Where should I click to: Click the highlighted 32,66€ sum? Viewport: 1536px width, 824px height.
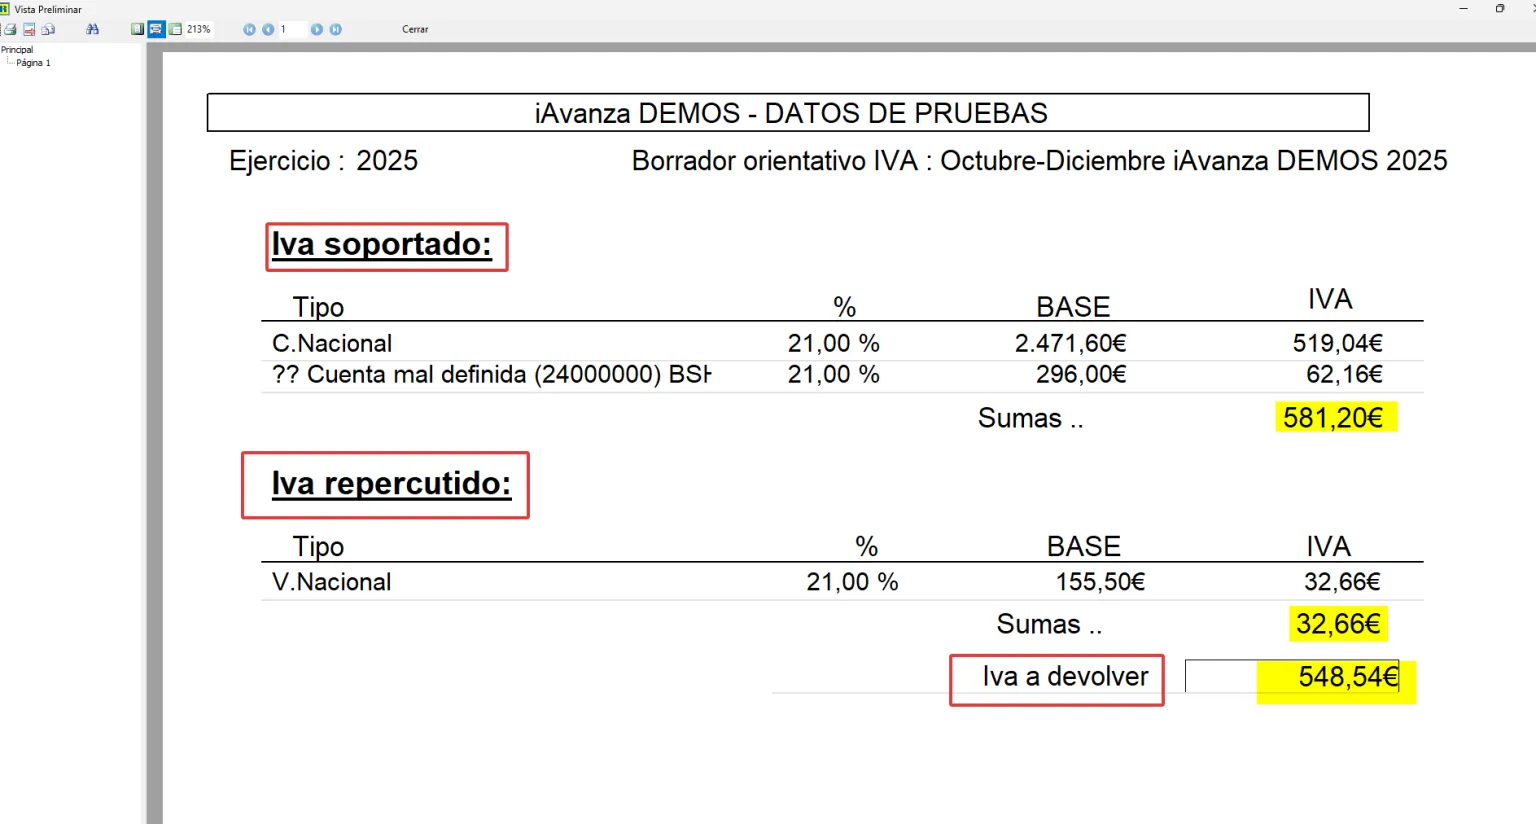(1338, 624)
